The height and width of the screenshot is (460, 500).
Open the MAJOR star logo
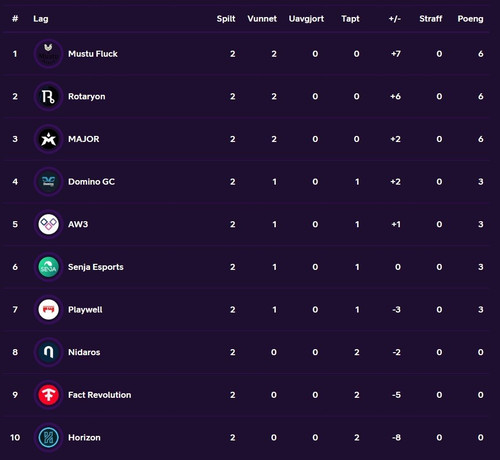(48, 139)
